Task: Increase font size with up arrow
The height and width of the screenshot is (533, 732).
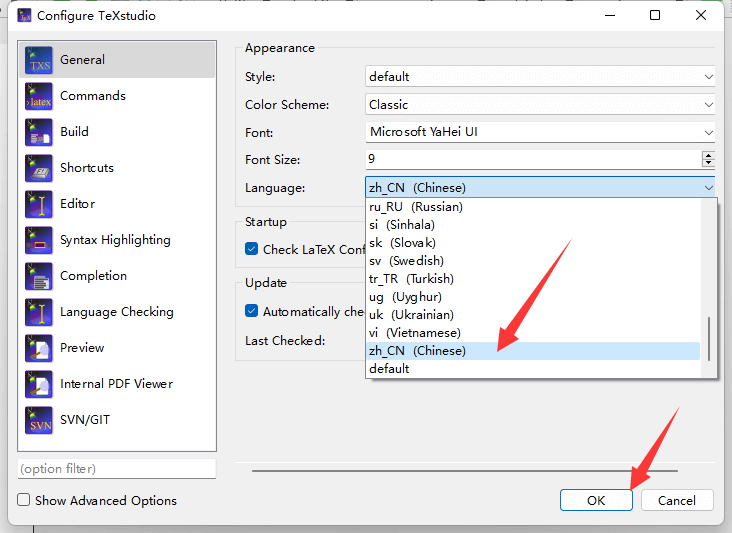Action: click(x=708, y=155)
